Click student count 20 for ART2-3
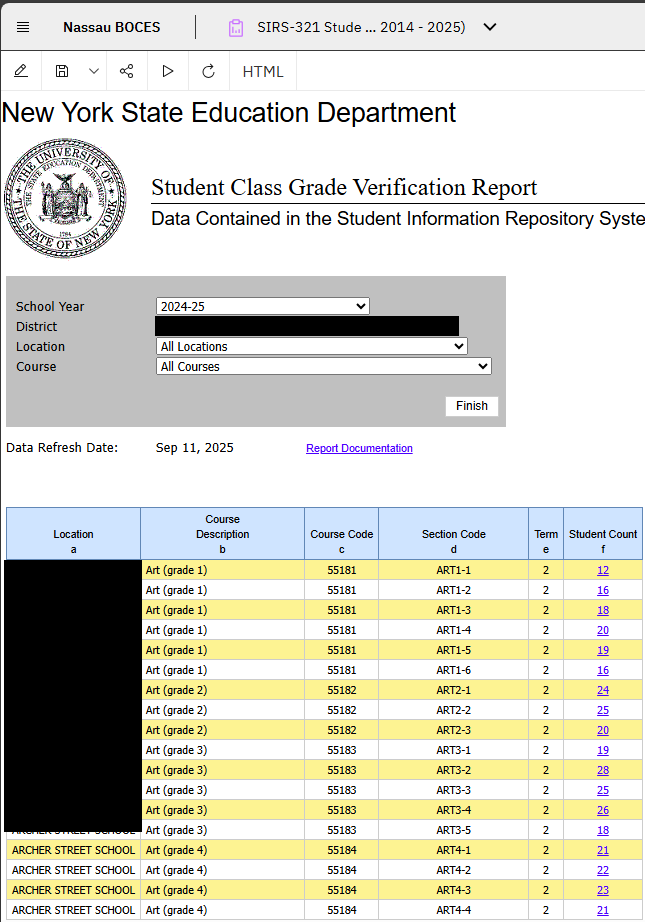The height and width of the screenshot is (922, 645). point(603,730)
